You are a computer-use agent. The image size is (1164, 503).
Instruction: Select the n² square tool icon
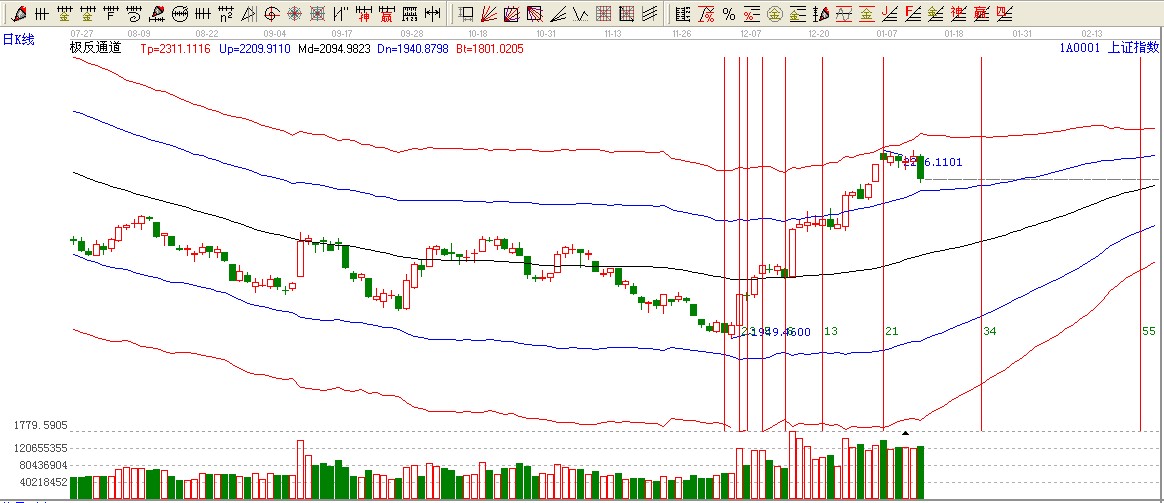[x=226, y=14]
